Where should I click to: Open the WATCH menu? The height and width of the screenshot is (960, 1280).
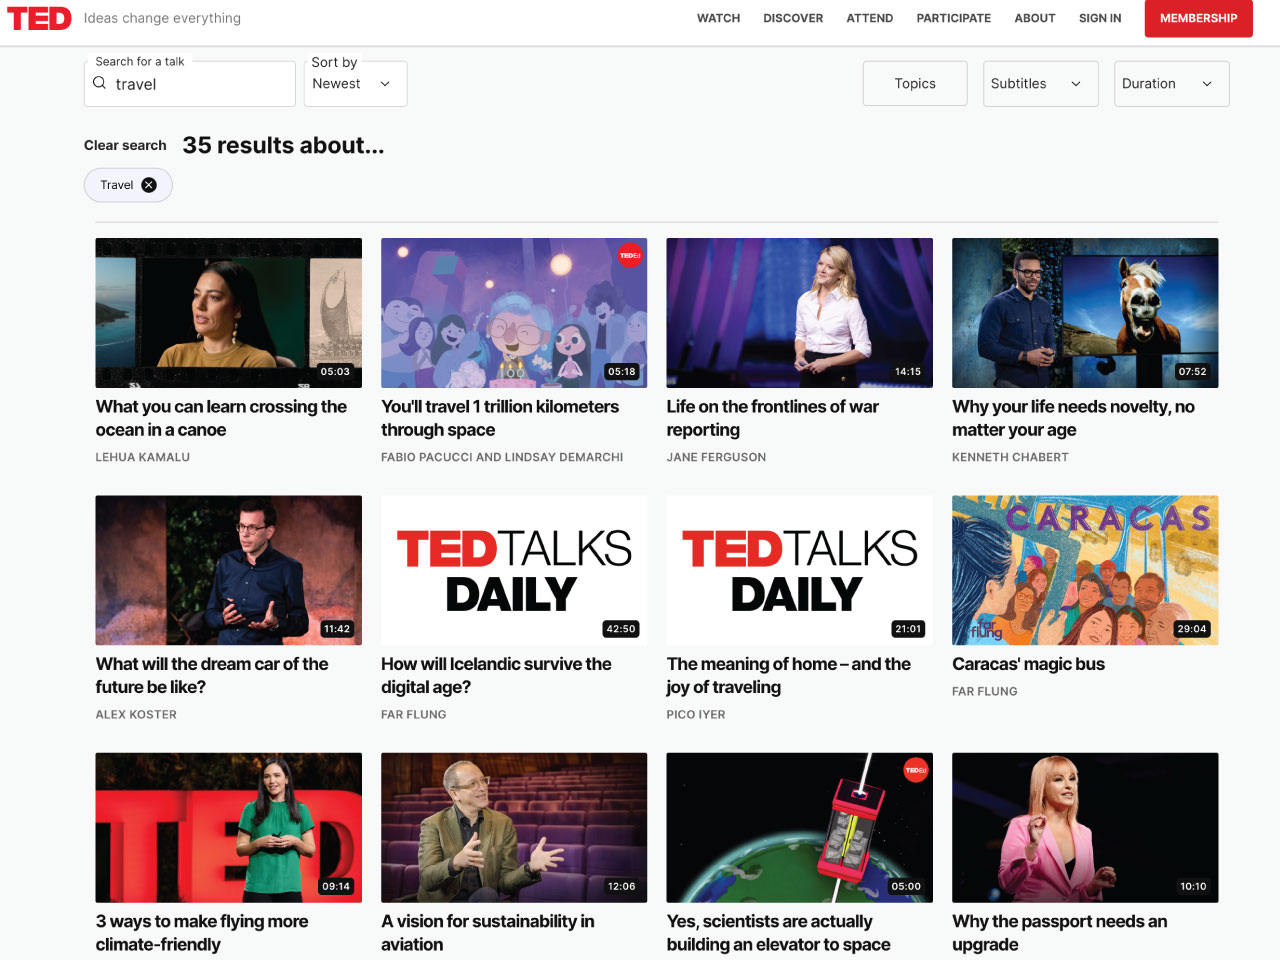tap(718, 18)
